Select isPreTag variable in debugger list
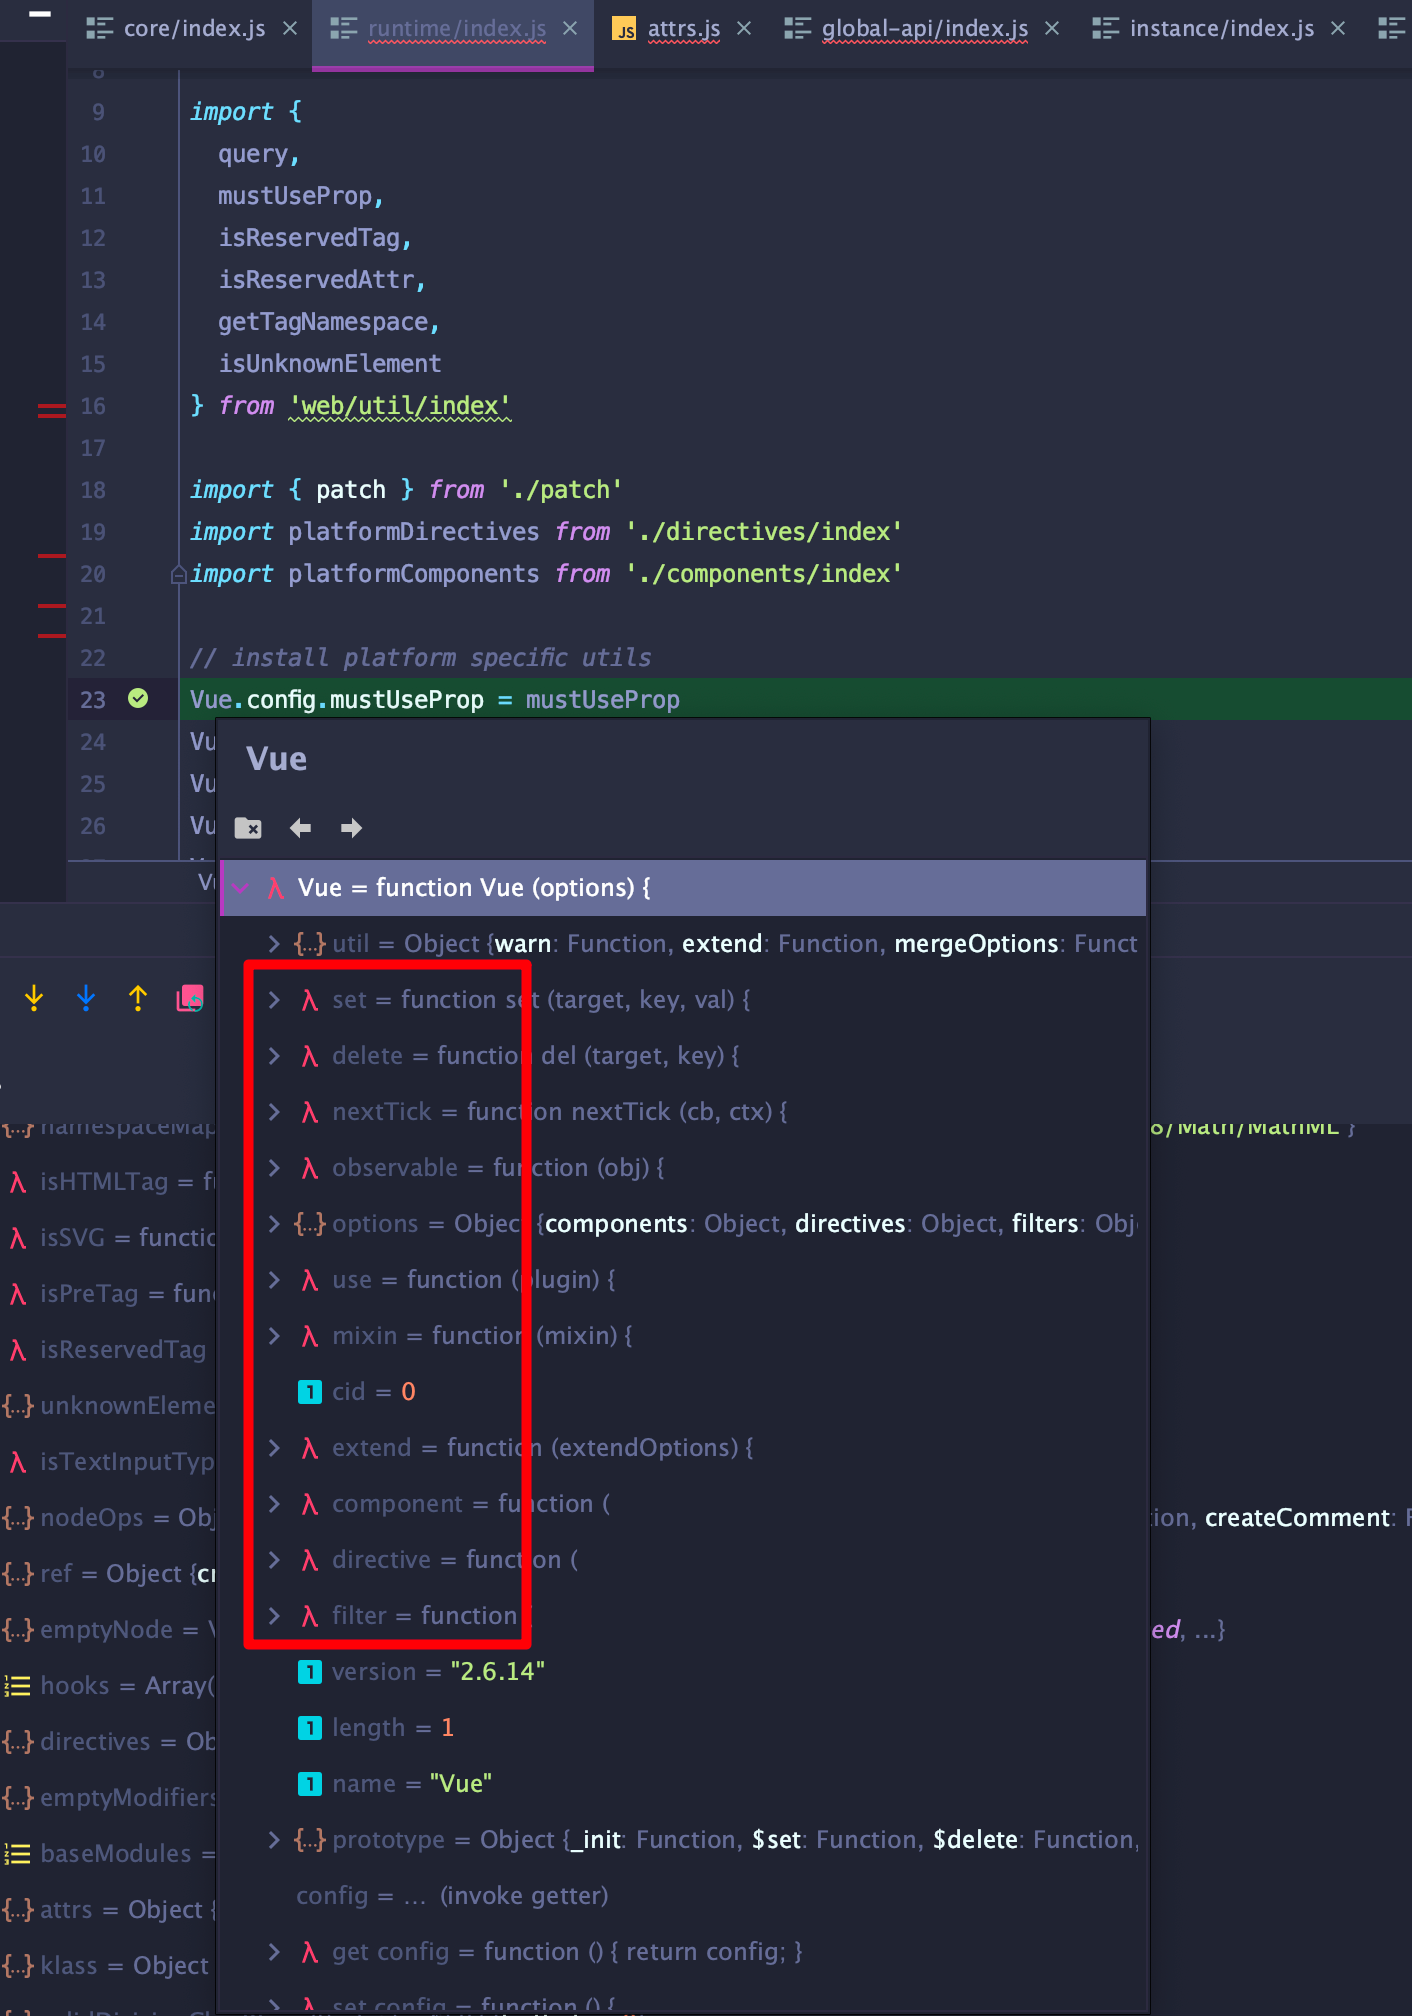Image resolution: width=1412 pixels, height=2016 pixels. (x=108, y=1294)
